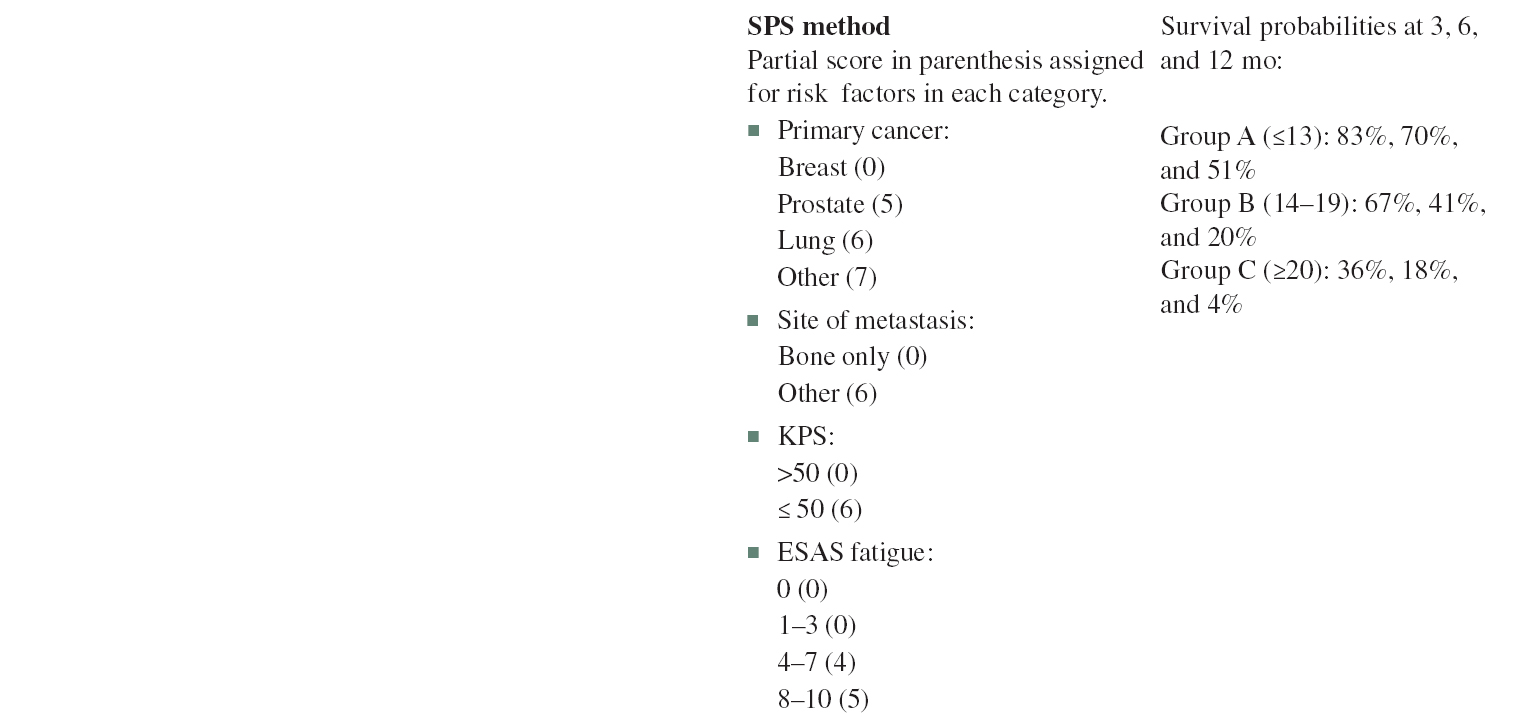Select the Prostate (5) entry
The width and height of the screenshot is (1536, 718).
click(840, 205)
